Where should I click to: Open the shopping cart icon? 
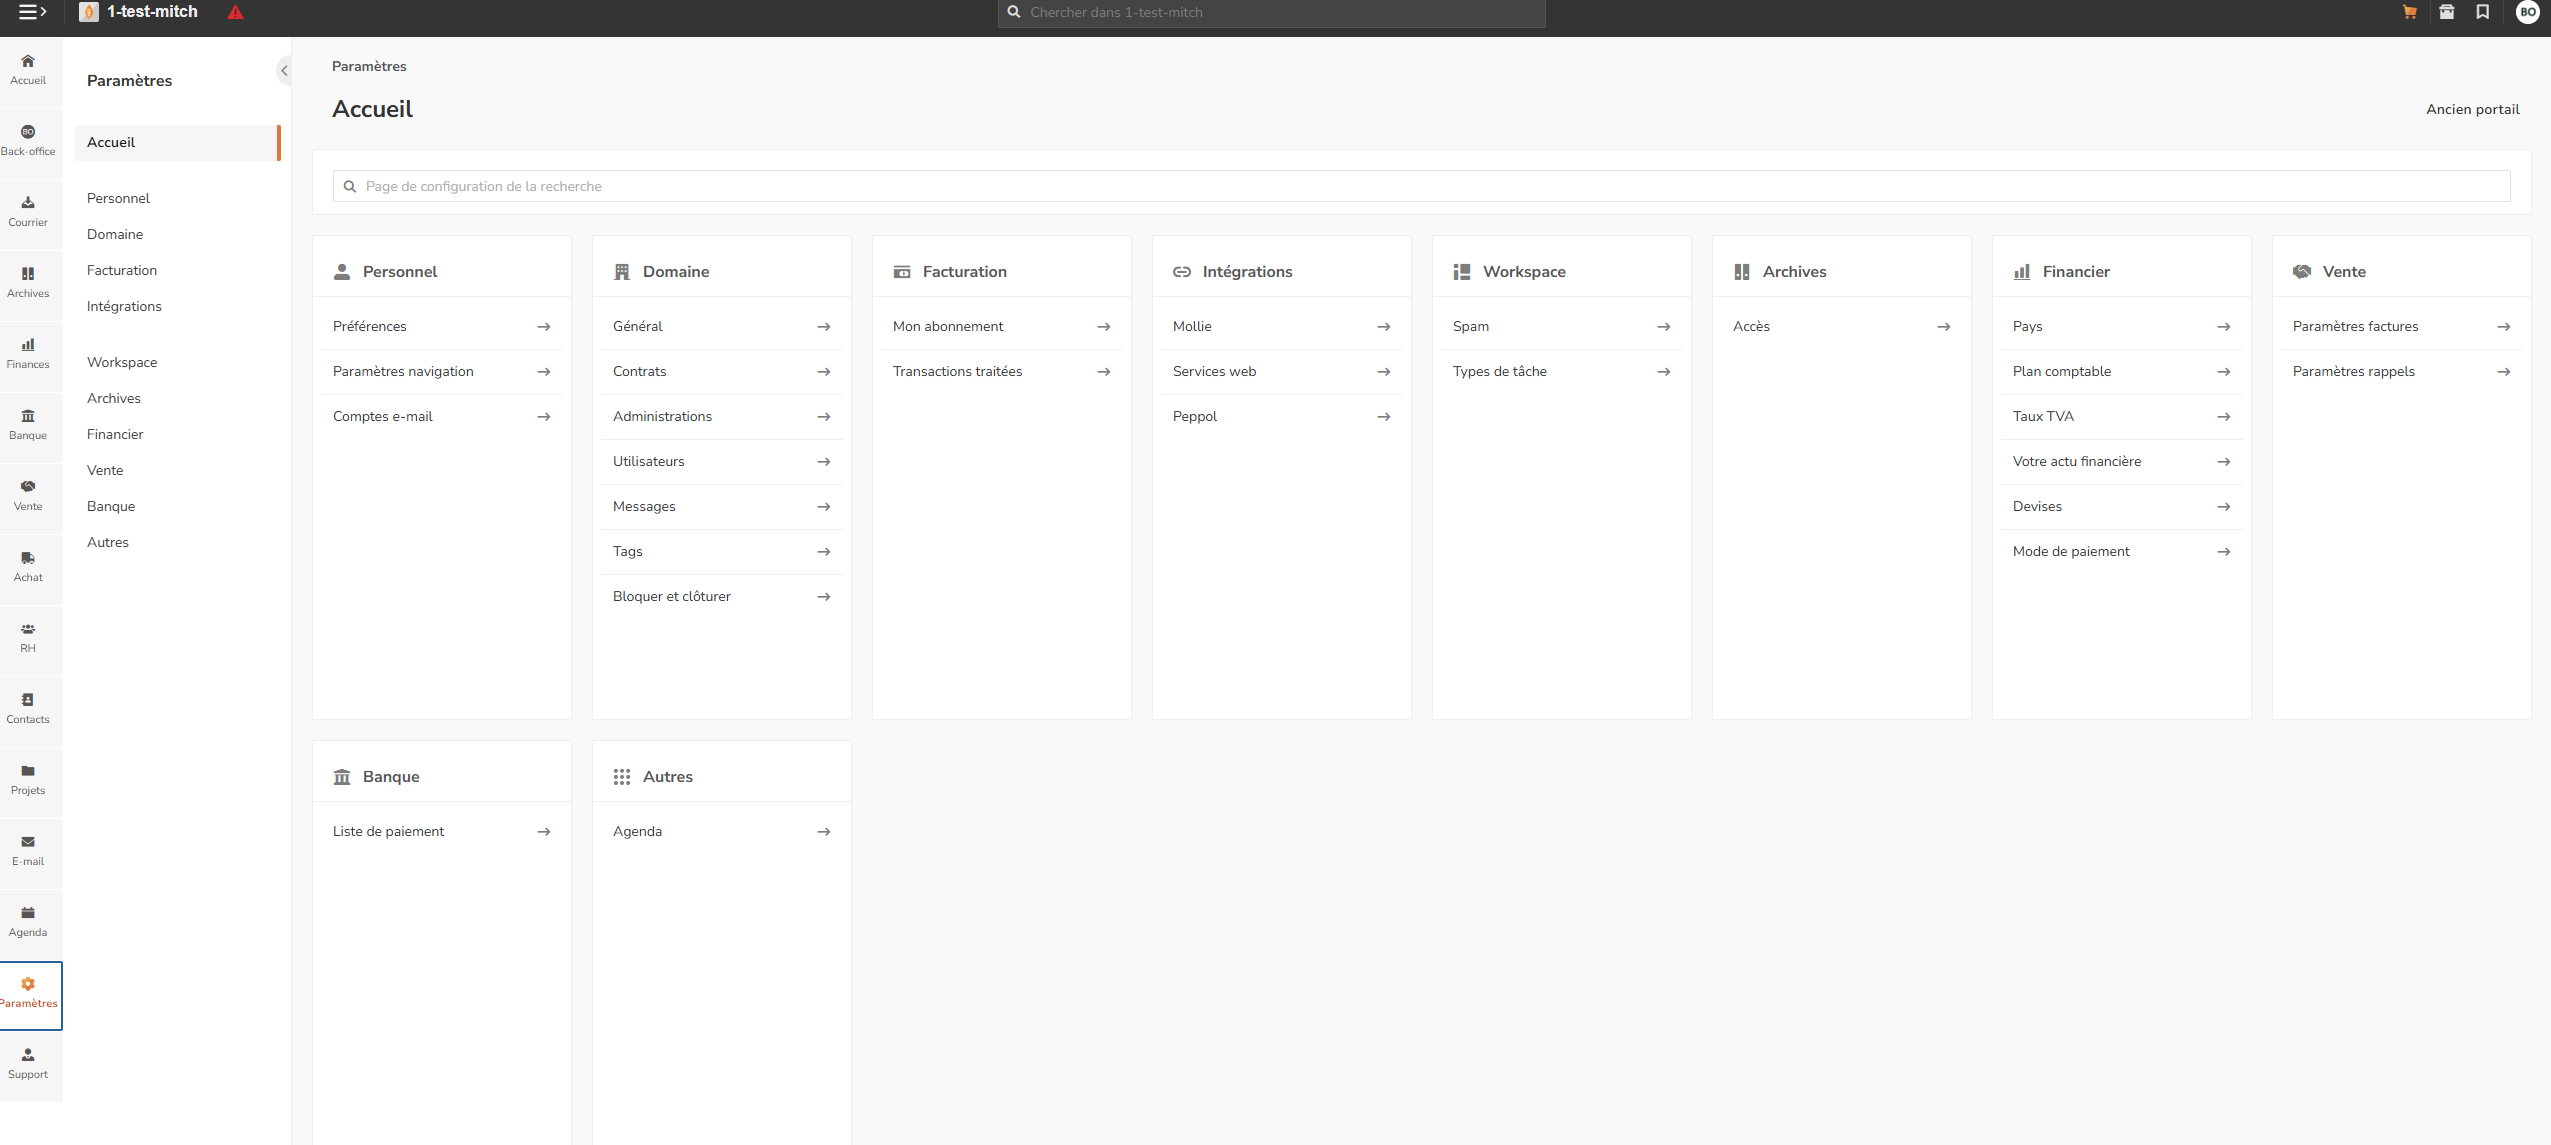pos(2410,12)
